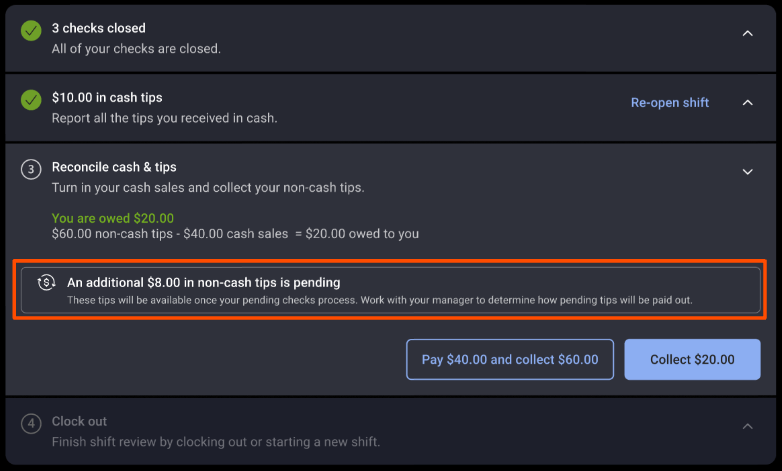This screenshot has width=782, height=471.
Task: Click the non-cash tips calculation line
Action: 235,234
